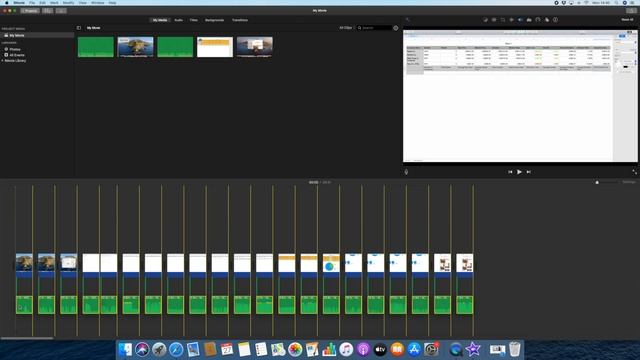Image resolution: width=640 pixels, height=360 pixels.
Task: Click the iMovie star icon in Dock
Action: click(473, 349)
